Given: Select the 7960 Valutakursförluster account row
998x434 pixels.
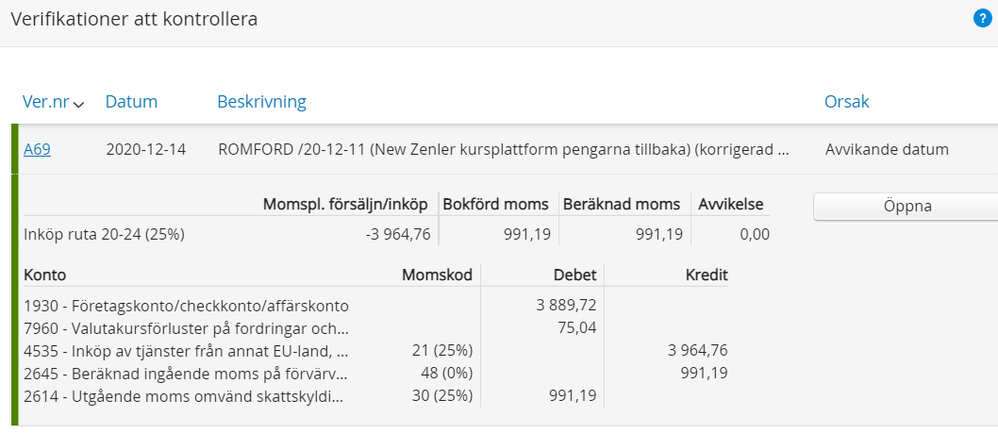Looking at the screenshot, I should 186,327.
